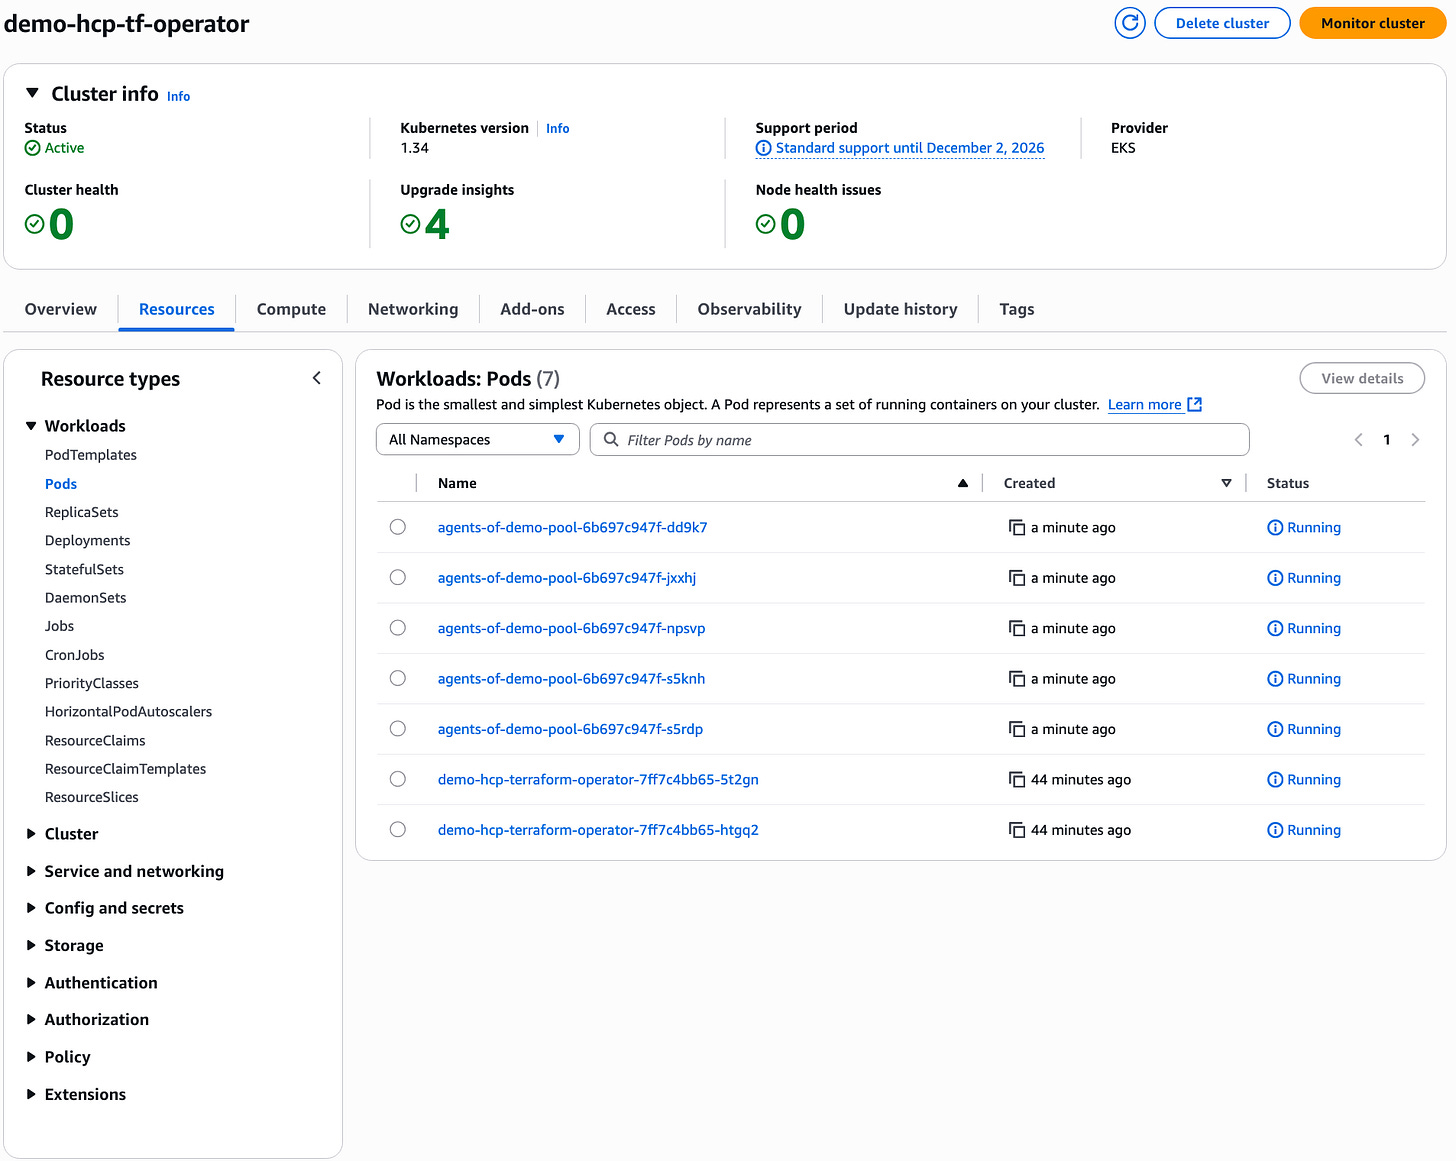The height and width of the screenshot is (1161, 1456).
Task: Click the support period info circle icon
Action: point(764,148)
